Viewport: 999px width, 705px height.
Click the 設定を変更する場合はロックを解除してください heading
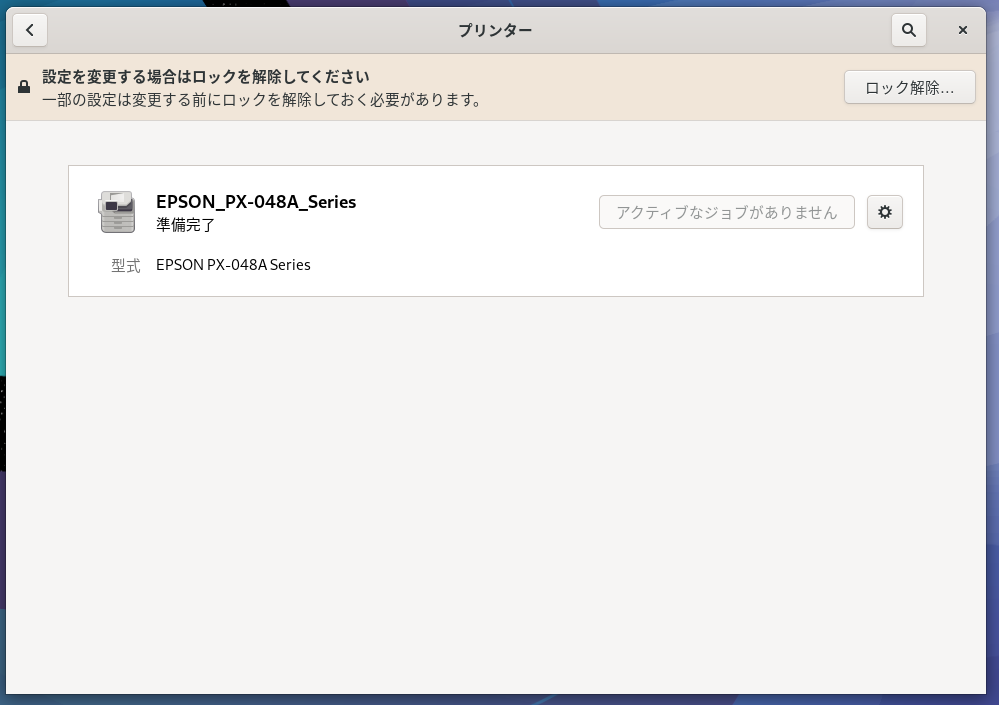(x=206, y=77)
